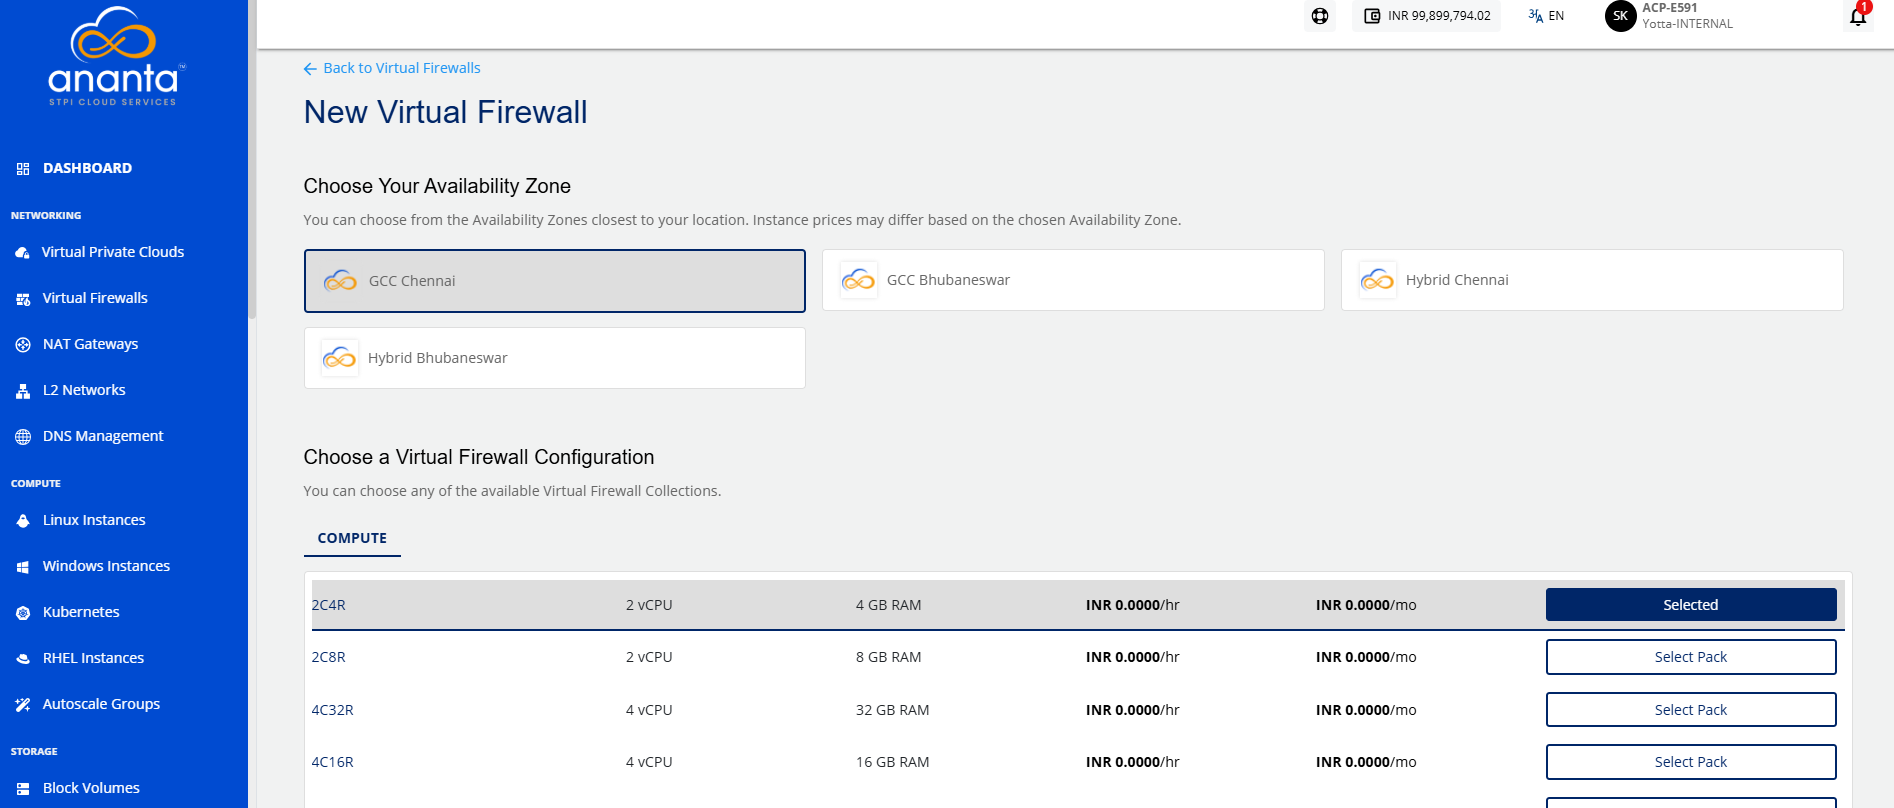
Task: Open Kubernetes menu item
Action: pos(81,612)
